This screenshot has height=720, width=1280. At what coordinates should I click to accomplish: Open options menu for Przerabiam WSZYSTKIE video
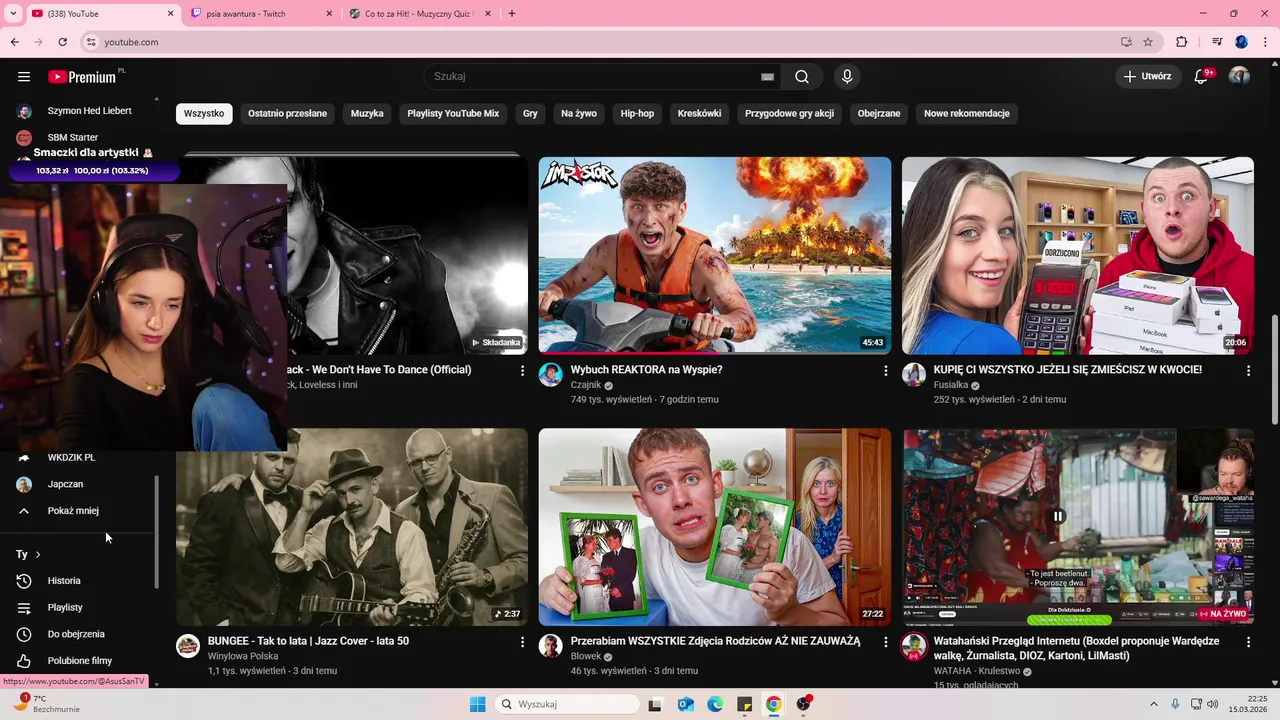[885, 643]
